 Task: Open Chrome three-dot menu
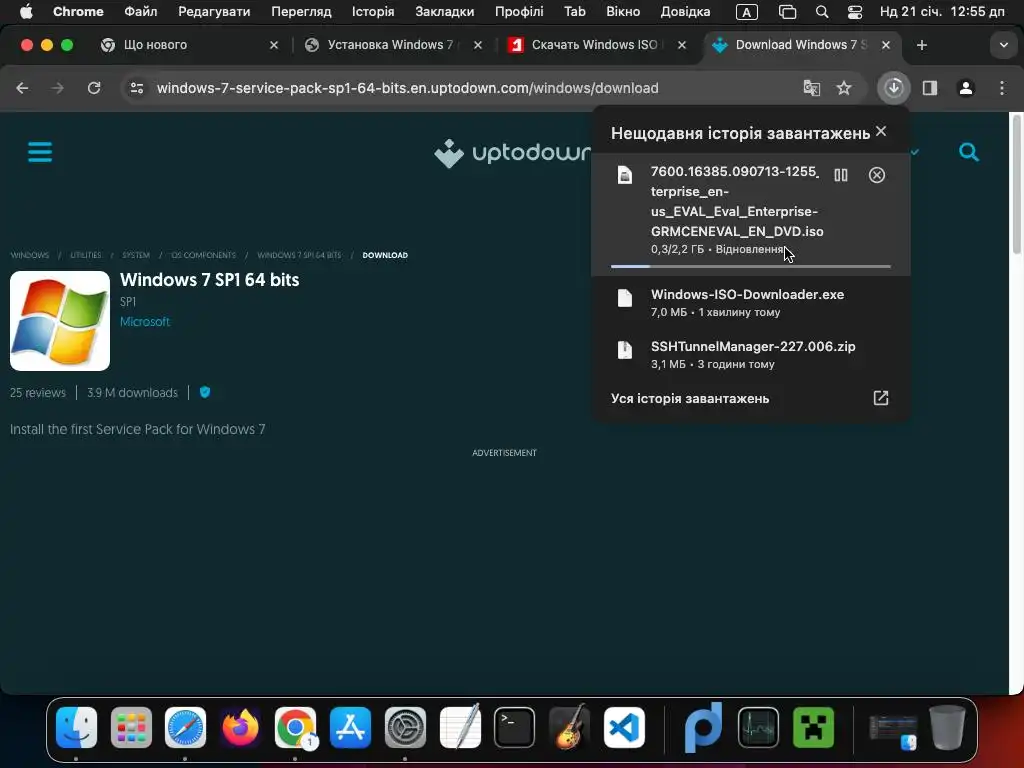(x=1002, y=88)
